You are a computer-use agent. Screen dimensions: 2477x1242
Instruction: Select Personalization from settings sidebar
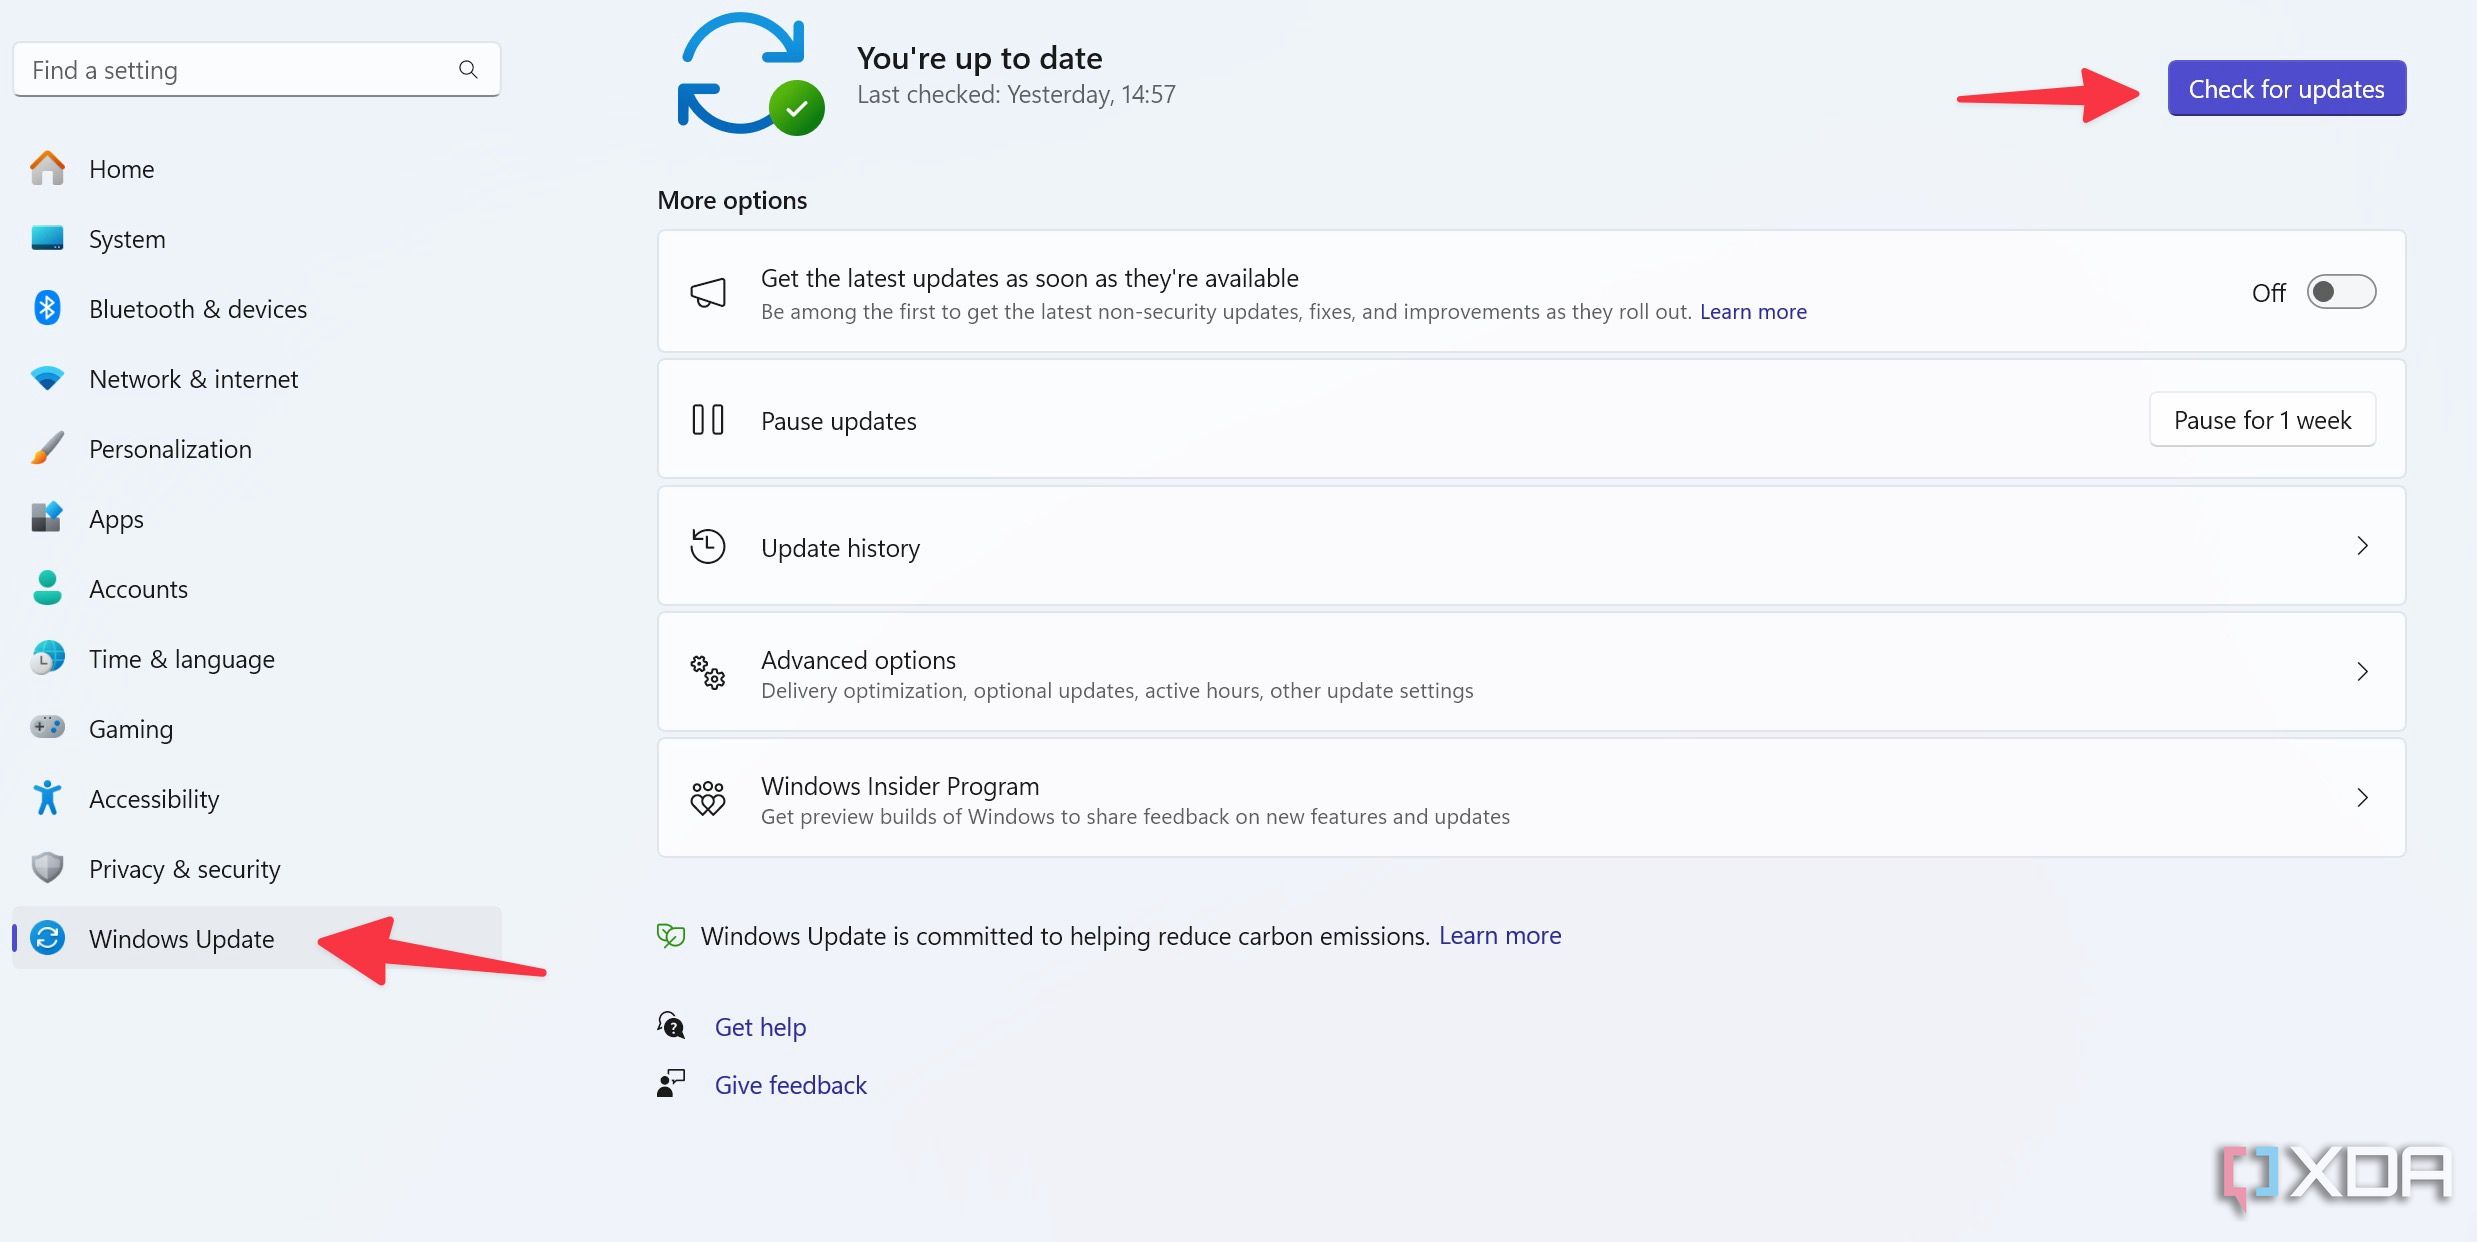click(169, 447)
